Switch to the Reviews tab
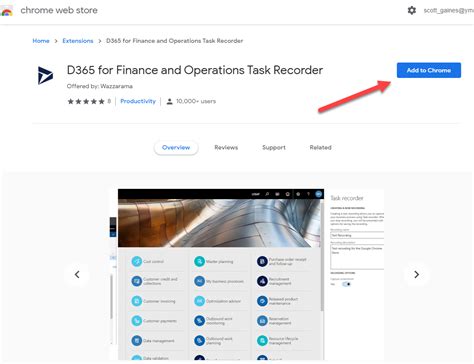 click(226, 147)
